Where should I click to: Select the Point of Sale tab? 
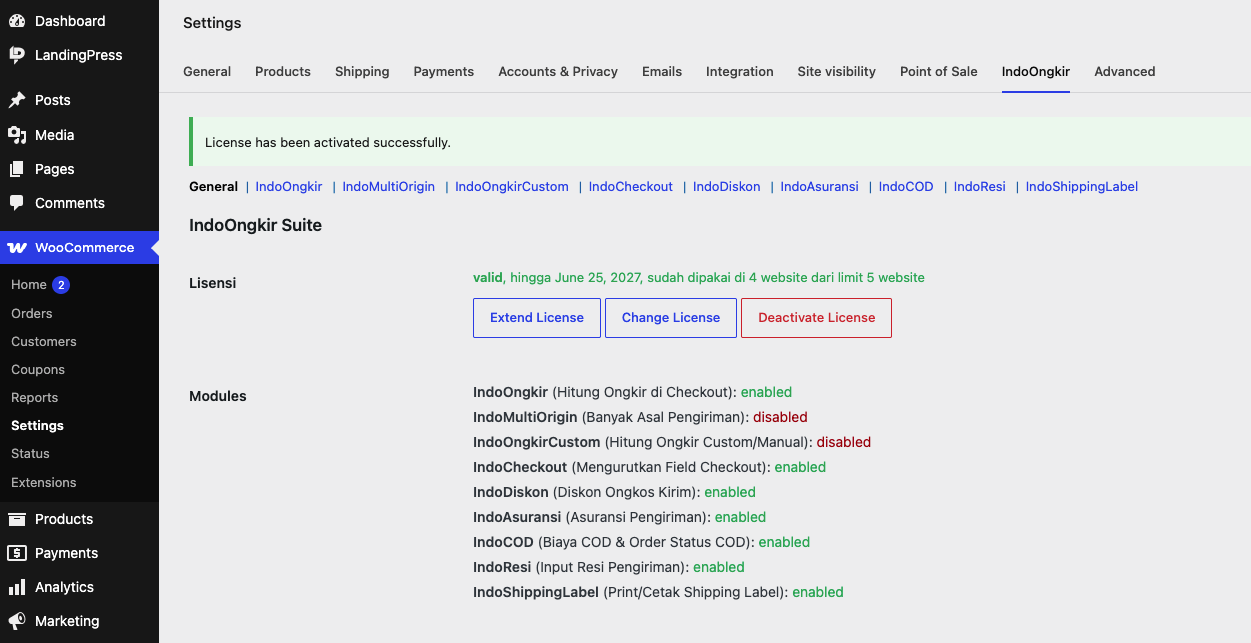[x=939, y=71]
